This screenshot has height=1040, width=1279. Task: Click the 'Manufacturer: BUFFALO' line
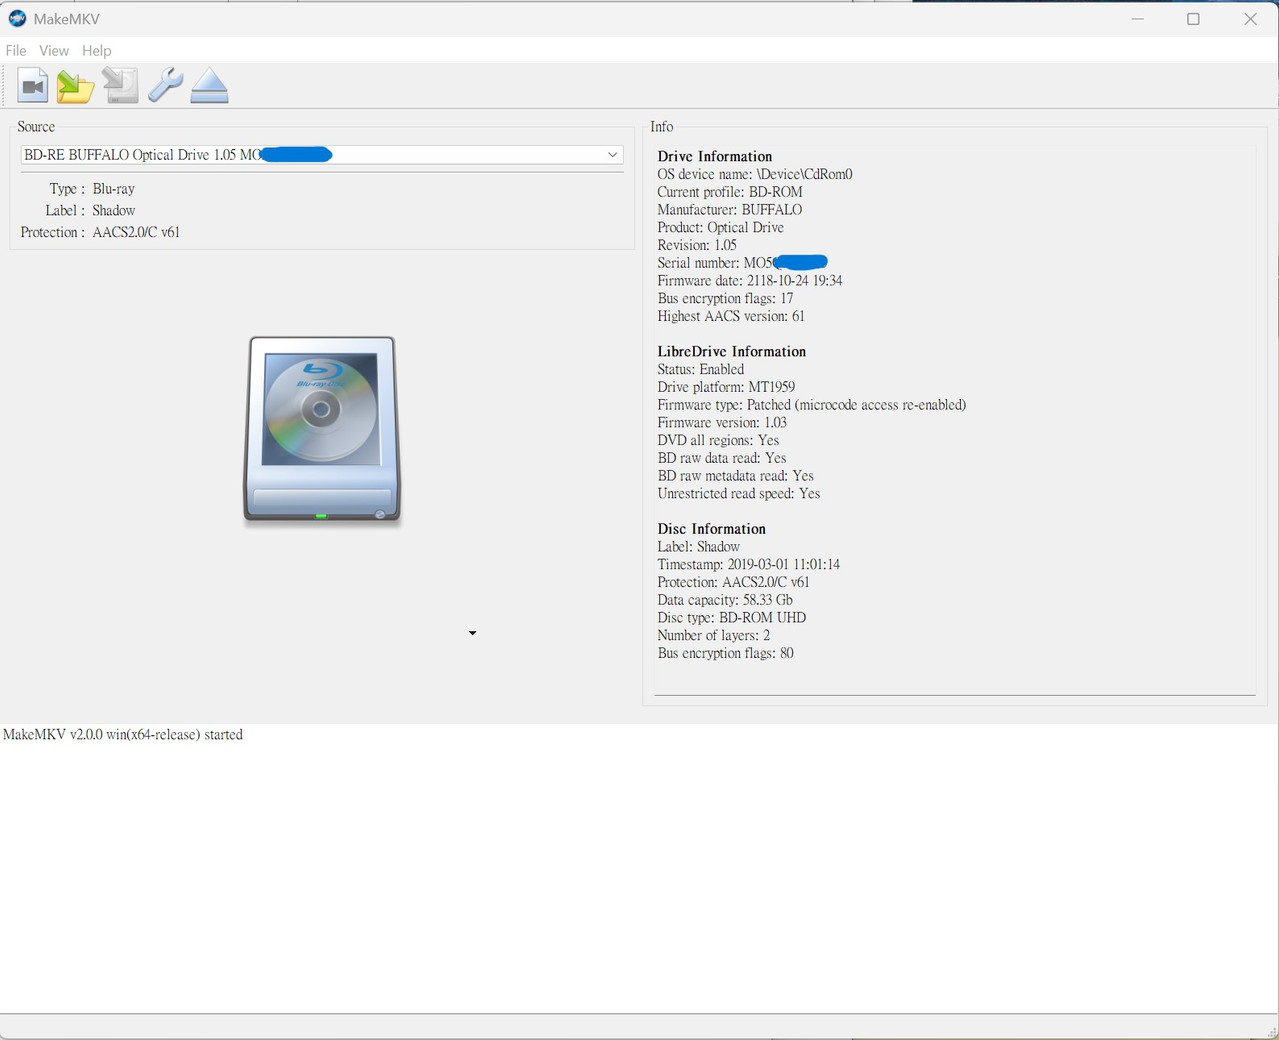[x=730, y=210]
